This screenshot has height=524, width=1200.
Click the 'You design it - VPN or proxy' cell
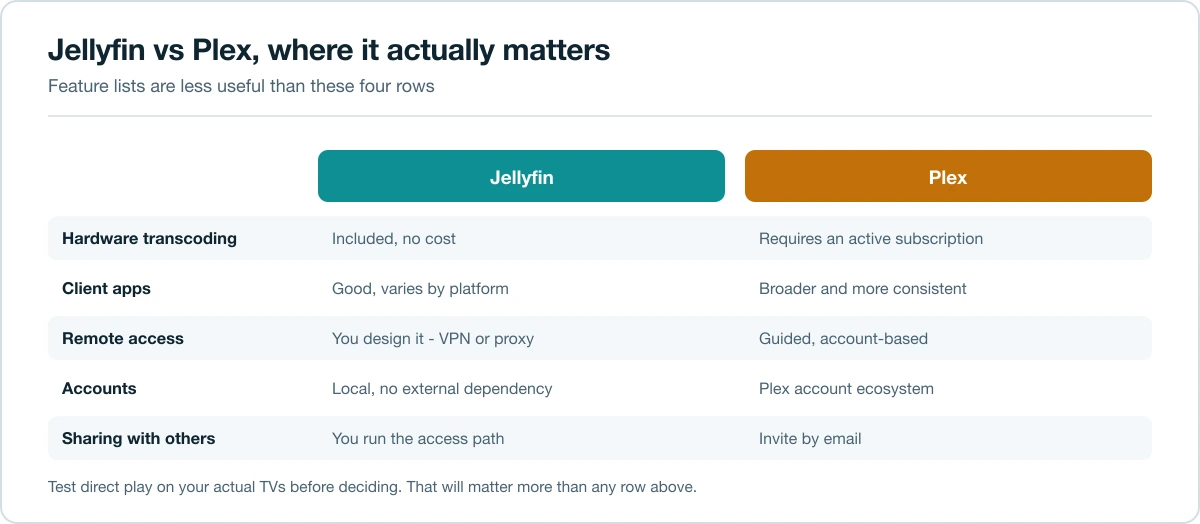pyautogui.click(x=433, y=338)
